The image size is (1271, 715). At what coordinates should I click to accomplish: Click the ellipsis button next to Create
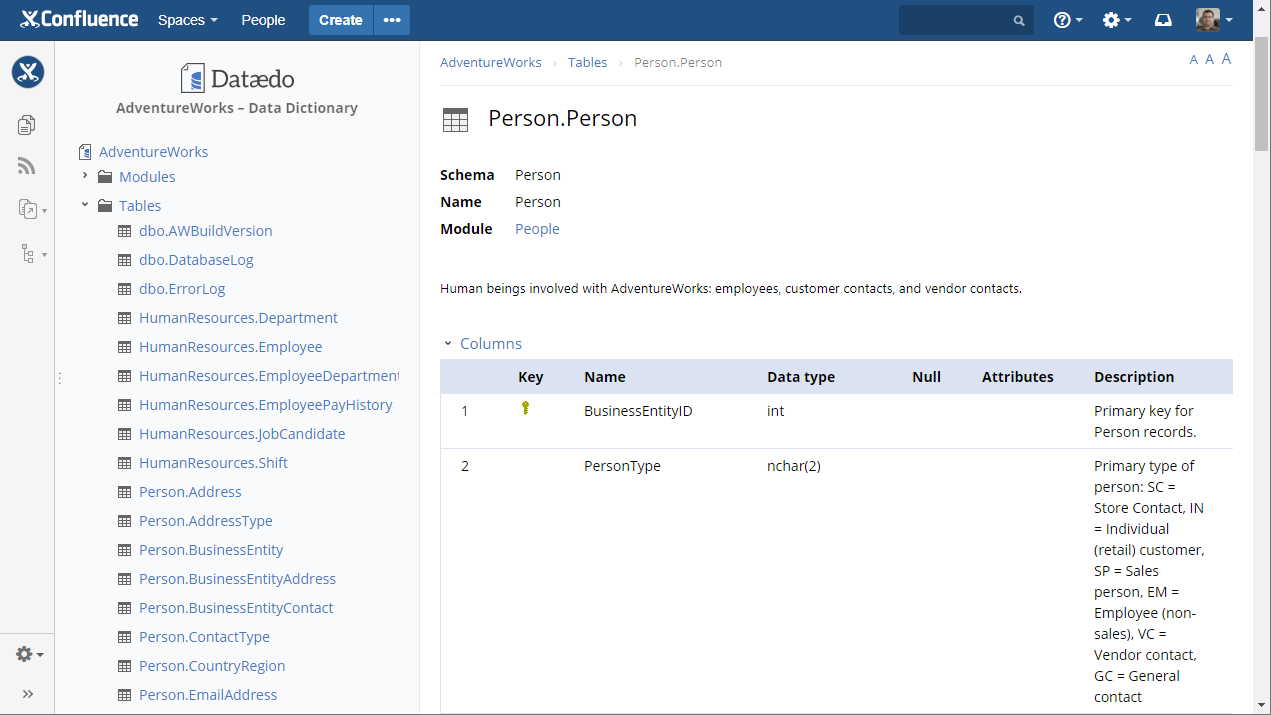[x=391, y=20]
